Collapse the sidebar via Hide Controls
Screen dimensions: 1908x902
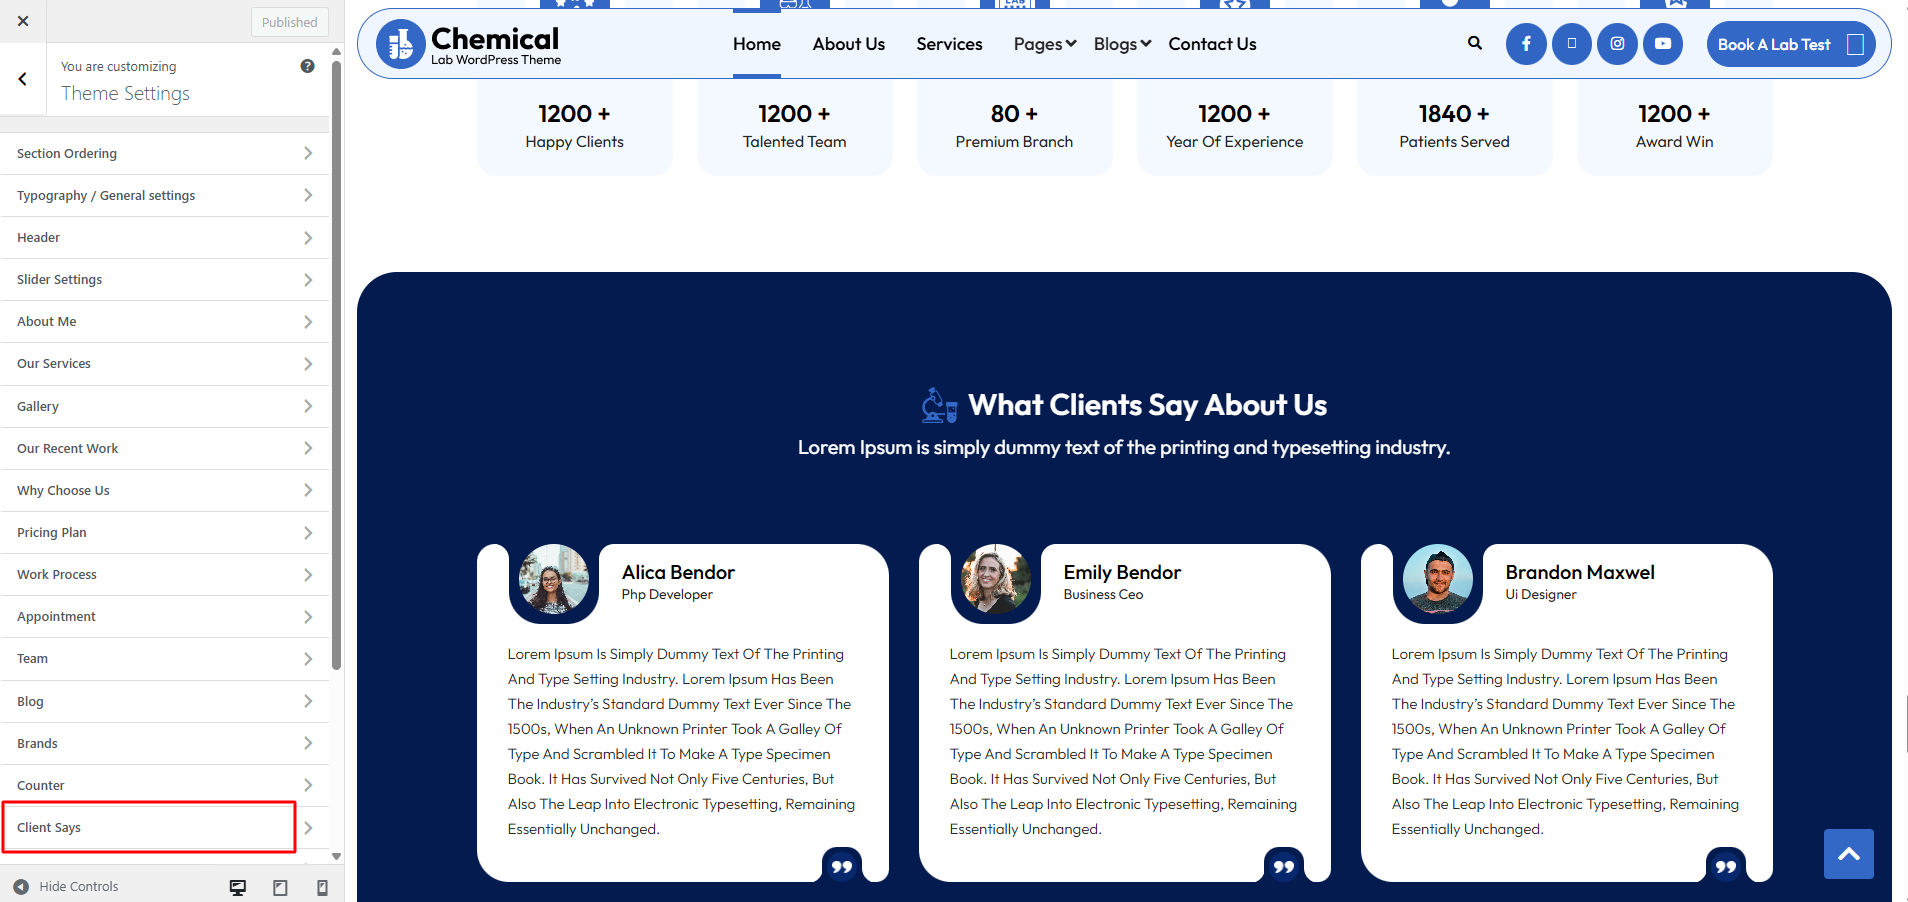[x=66, y=887]
